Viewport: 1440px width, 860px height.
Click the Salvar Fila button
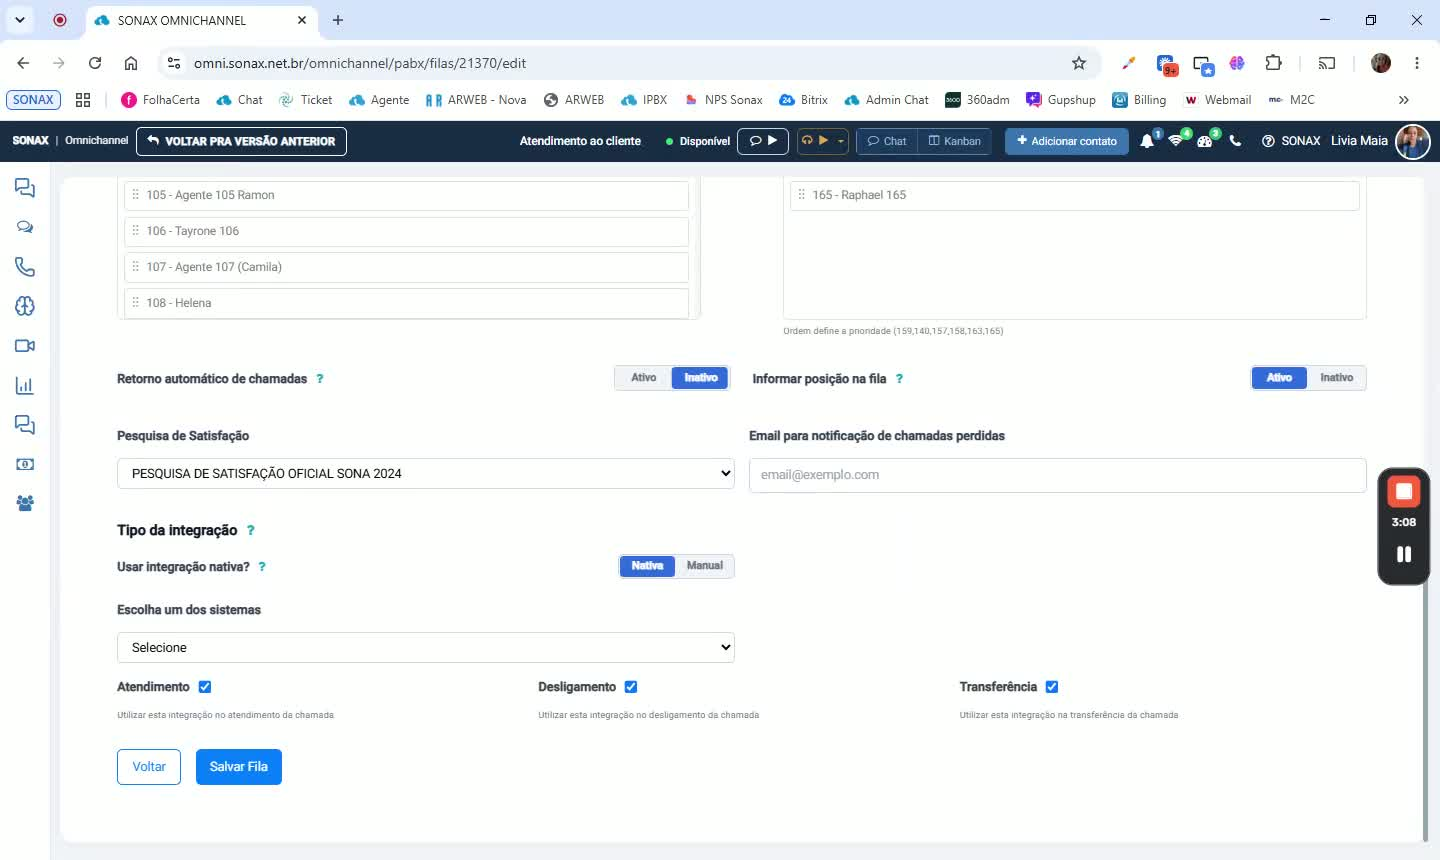coord(239,767)
